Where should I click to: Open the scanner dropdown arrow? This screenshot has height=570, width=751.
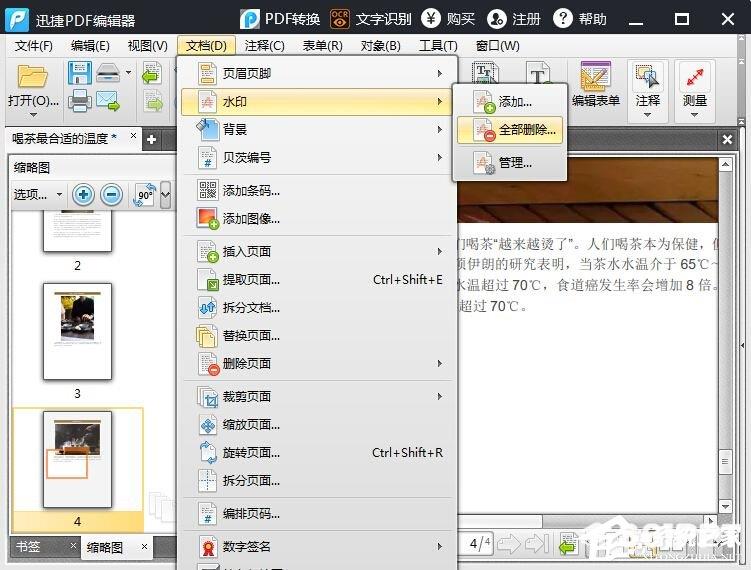128,73
